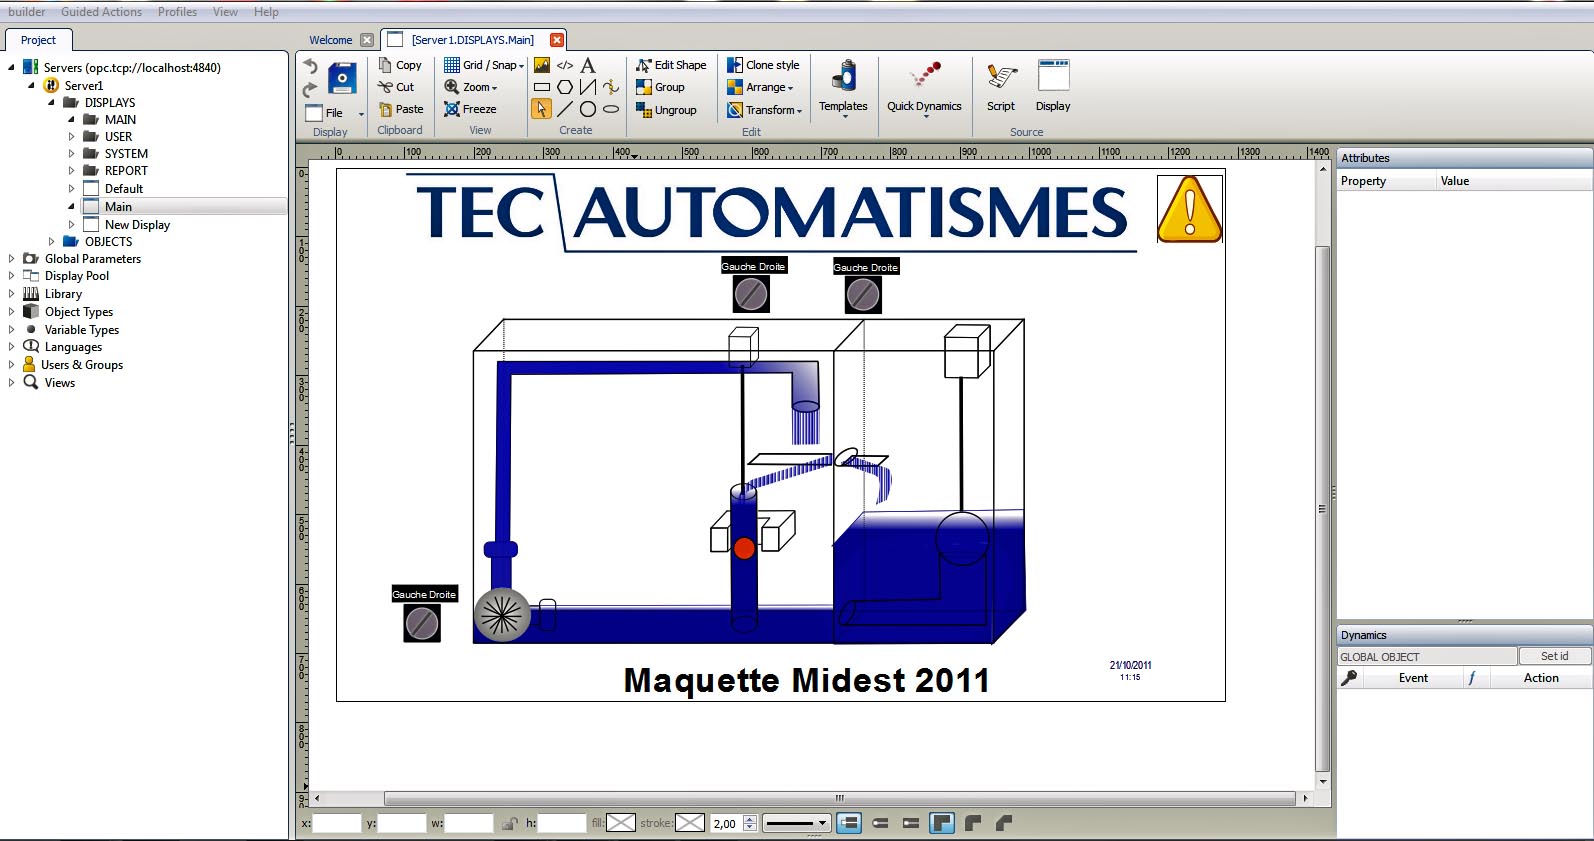Select butt line cap style
Screen dimensions: 1594x841
coord(849,823)
